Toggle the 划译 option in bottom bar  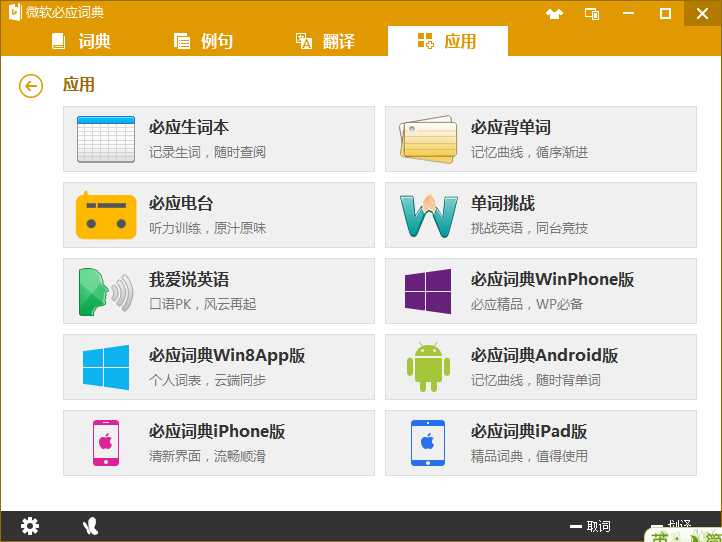671,525
